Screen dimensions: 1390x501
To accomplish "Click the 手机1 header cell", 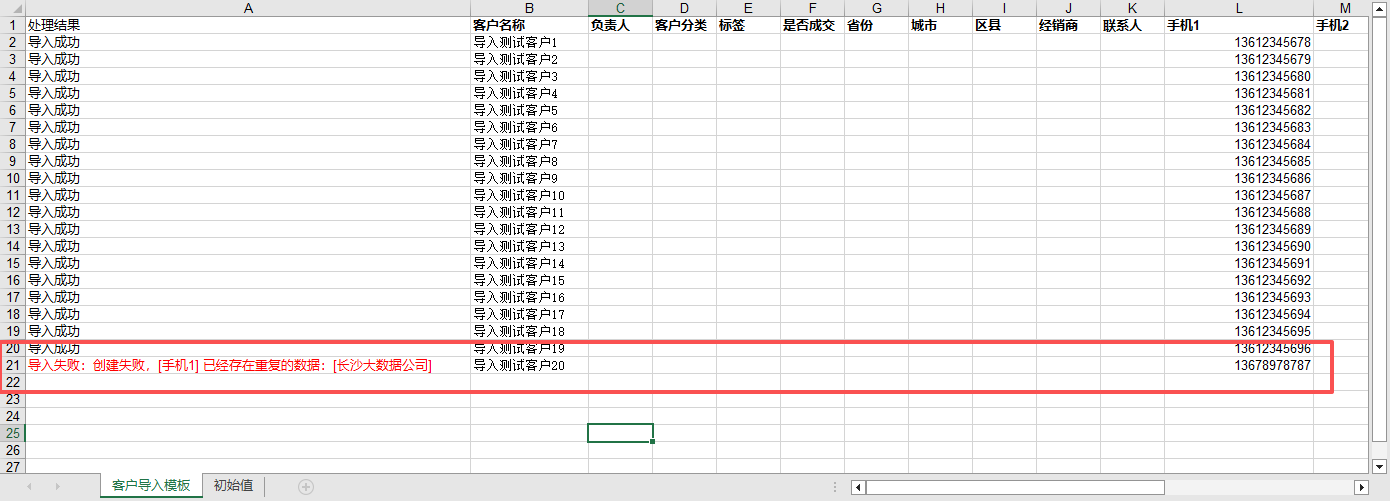I will pos(1238,25).
